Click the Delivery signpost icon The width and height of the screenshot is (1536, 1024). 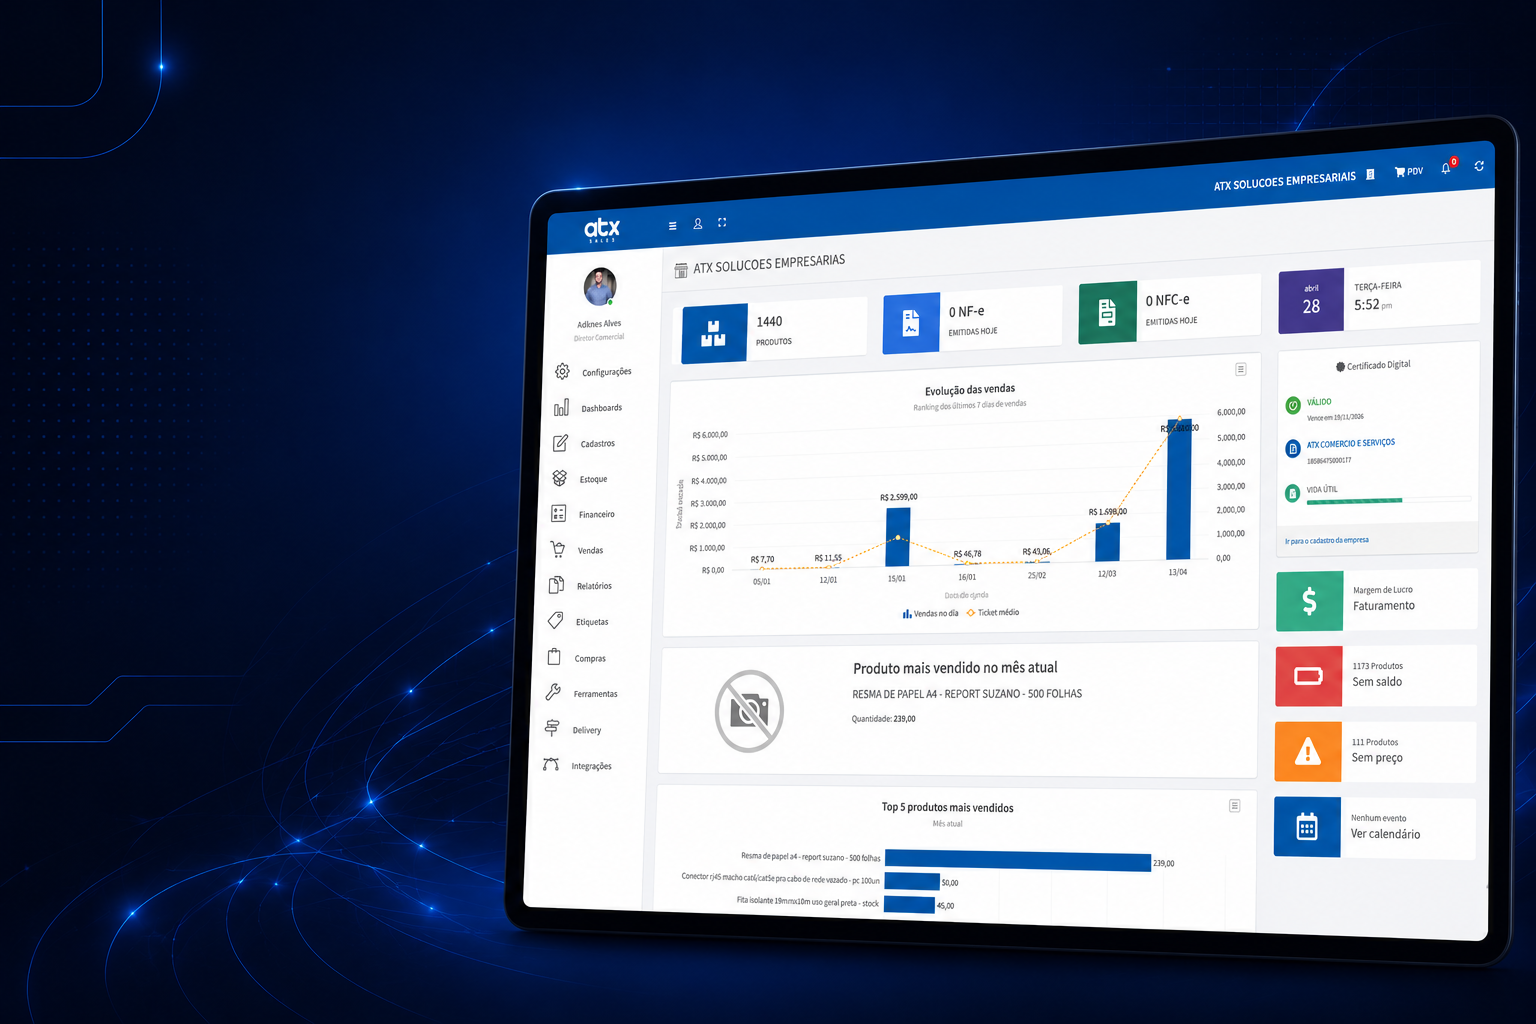(x=552, y=728)
